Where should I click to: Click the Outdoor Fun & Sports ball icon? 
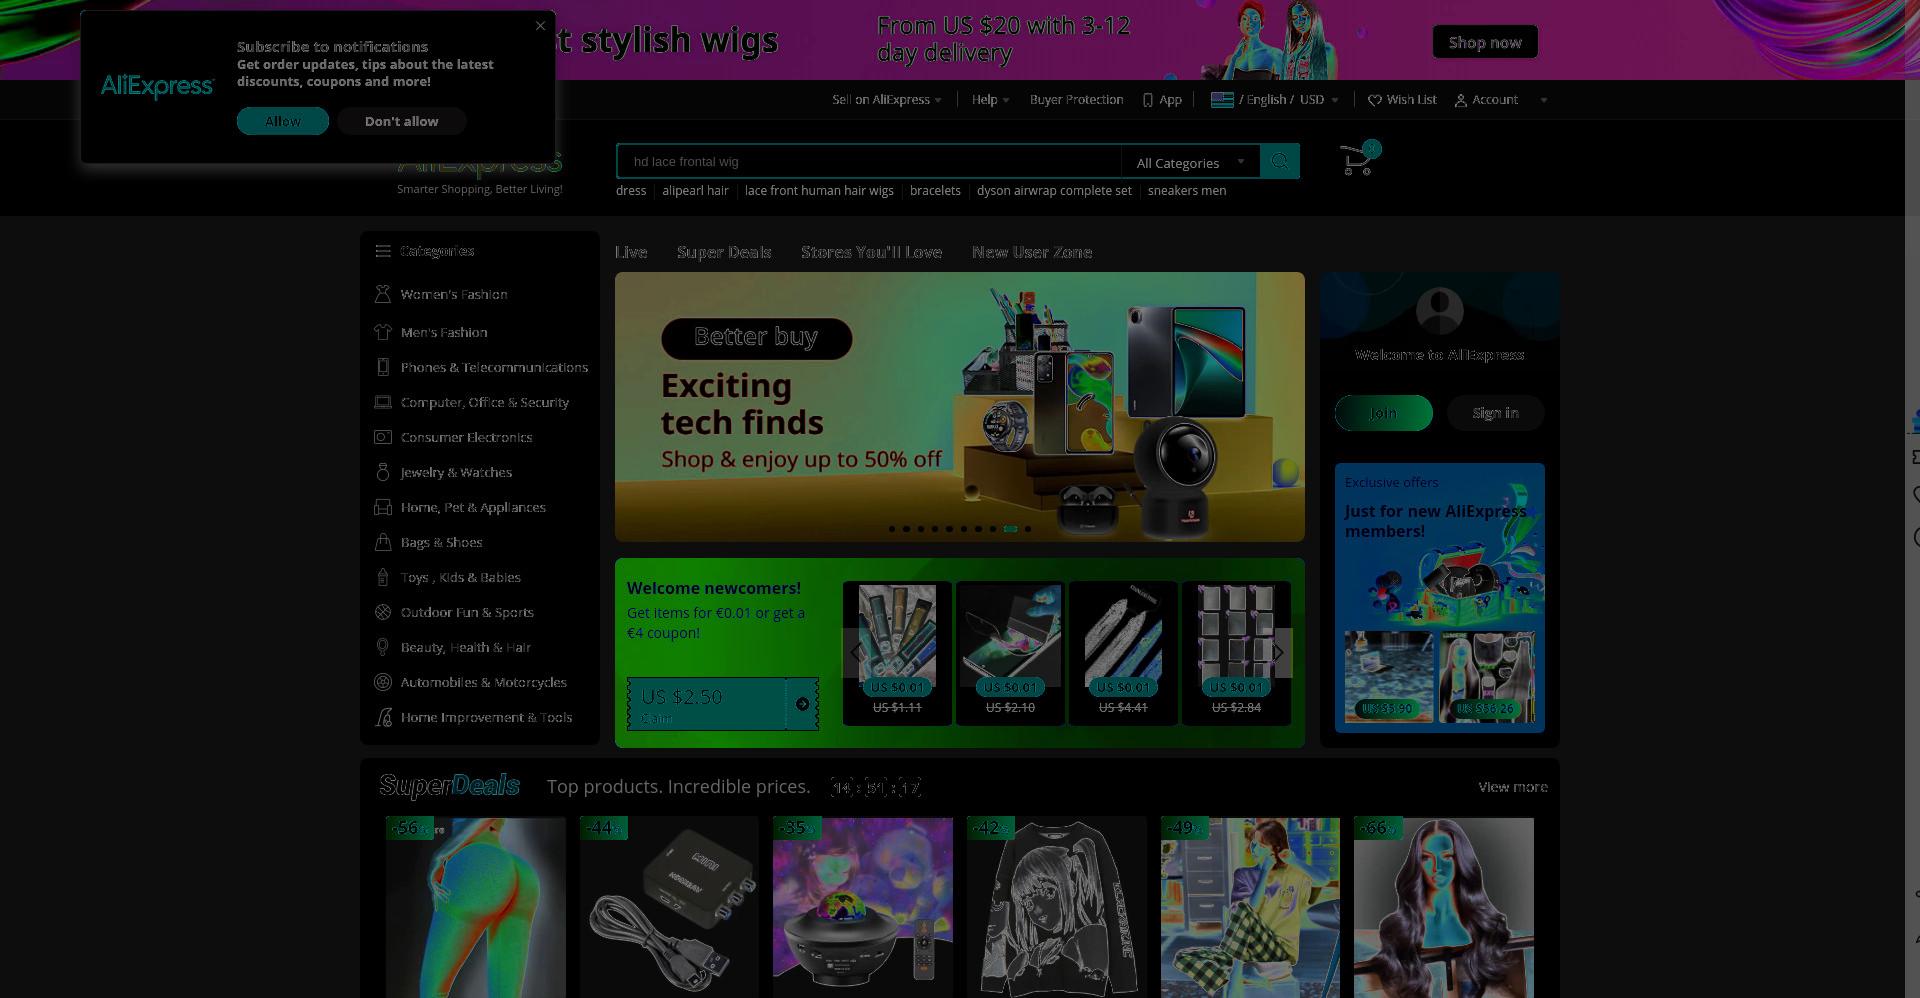(382, 612)
